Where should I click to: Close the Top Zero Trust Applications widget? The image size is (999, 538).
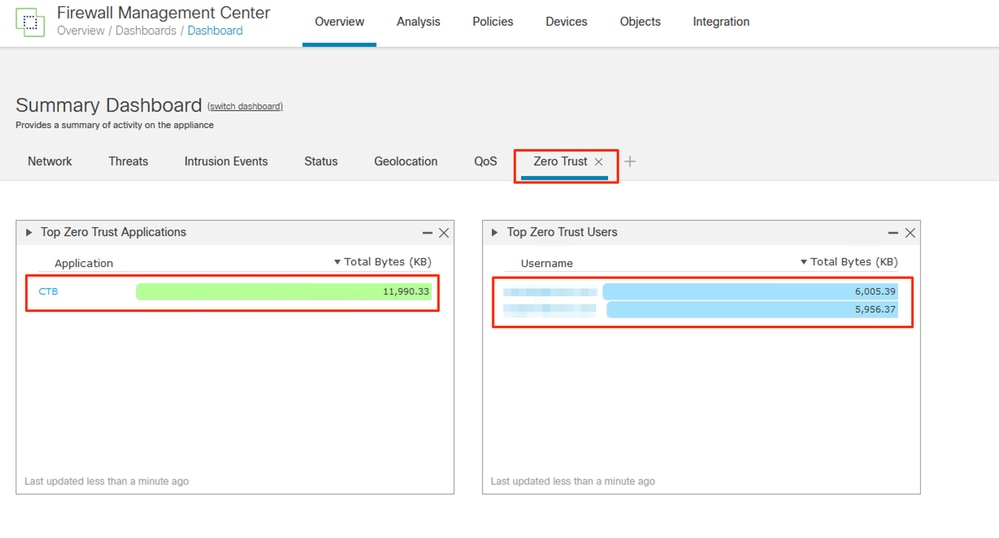coord(443,233)
